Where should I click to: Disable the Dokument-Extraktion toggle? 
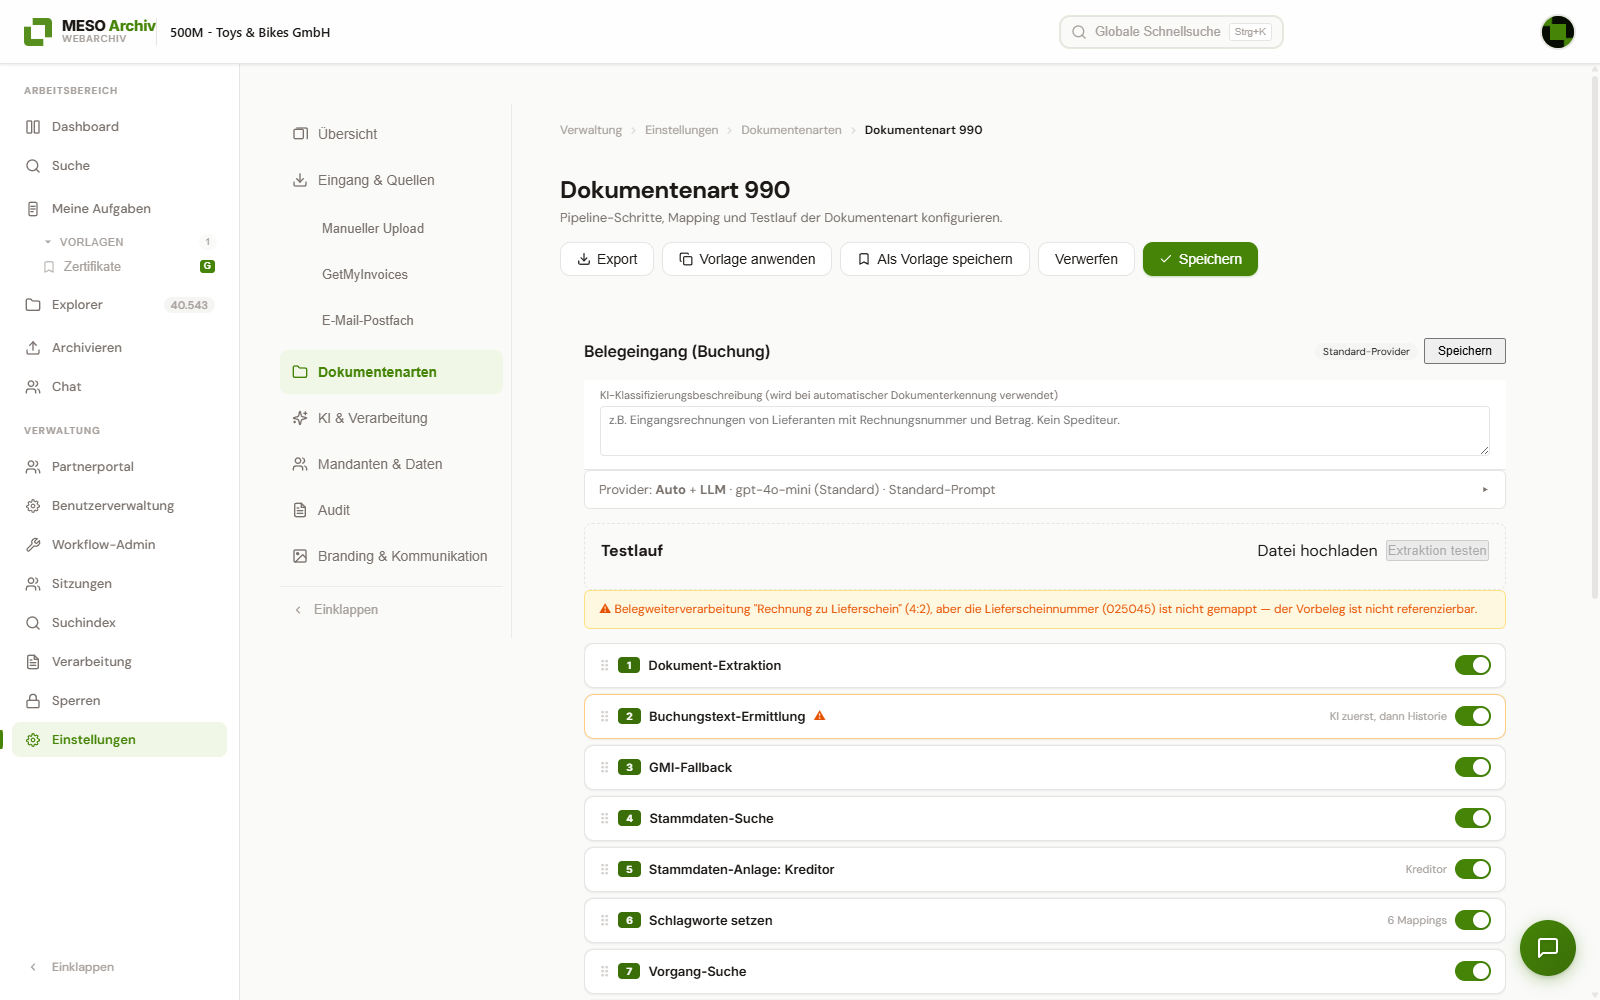(x=1473, y=665)
